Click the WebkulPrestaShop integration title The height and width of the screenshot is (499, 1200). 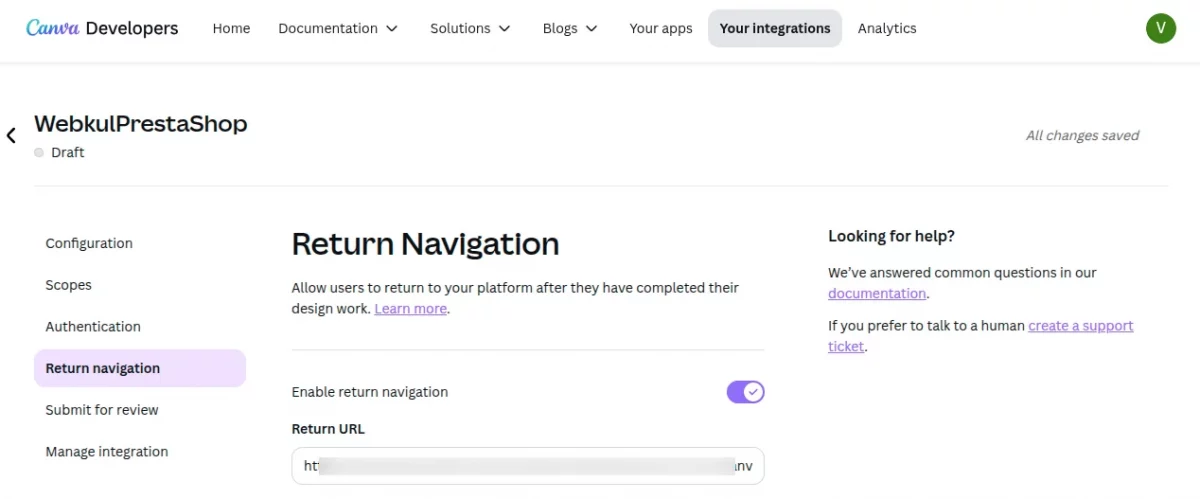pyautogui.click(x=141, y=124)
